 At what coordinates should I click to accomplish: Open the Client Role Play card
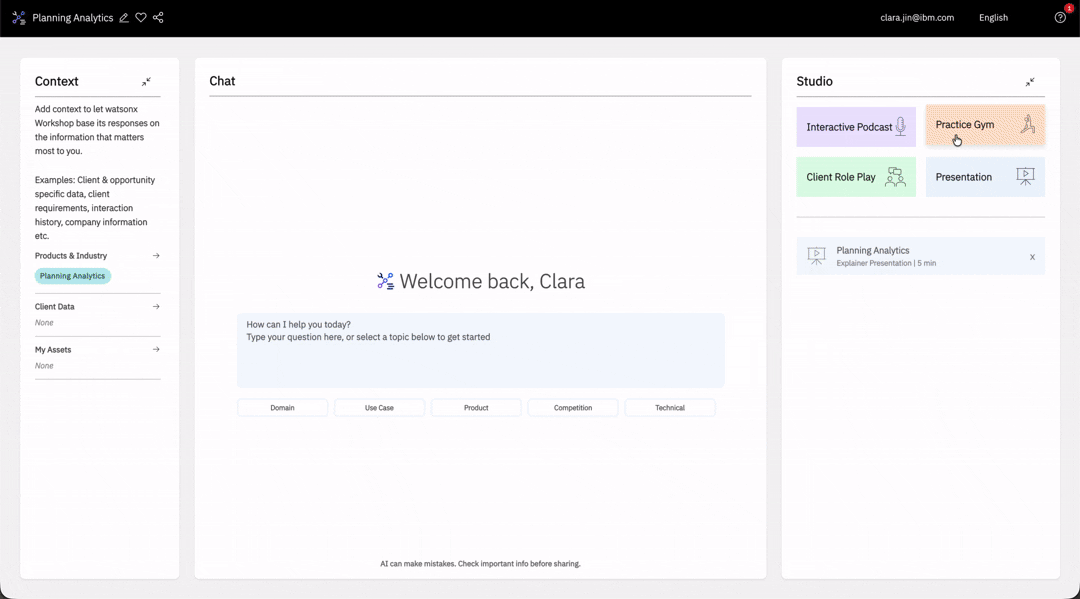pos(856,177)
